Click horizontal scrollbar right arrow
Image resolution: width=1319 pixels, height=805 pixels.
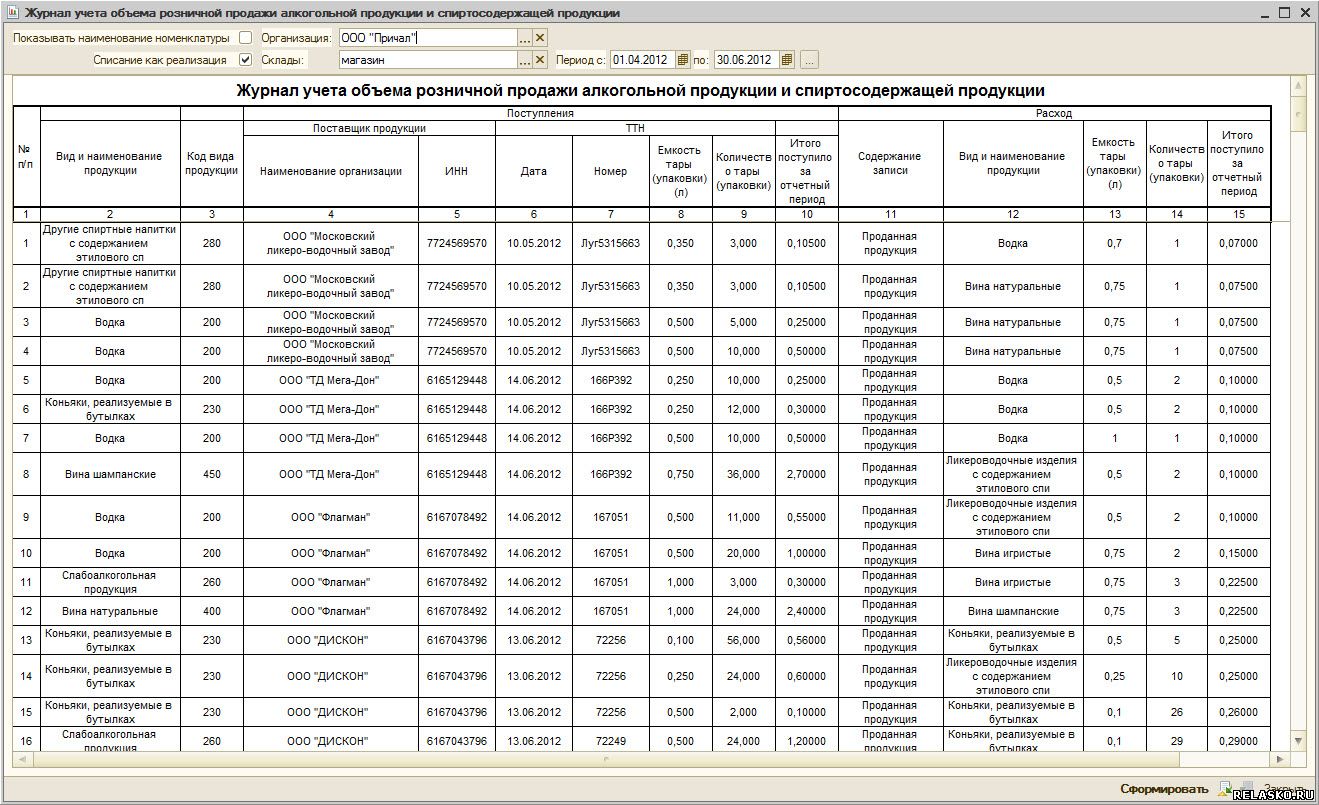(x=1280, y=759)
